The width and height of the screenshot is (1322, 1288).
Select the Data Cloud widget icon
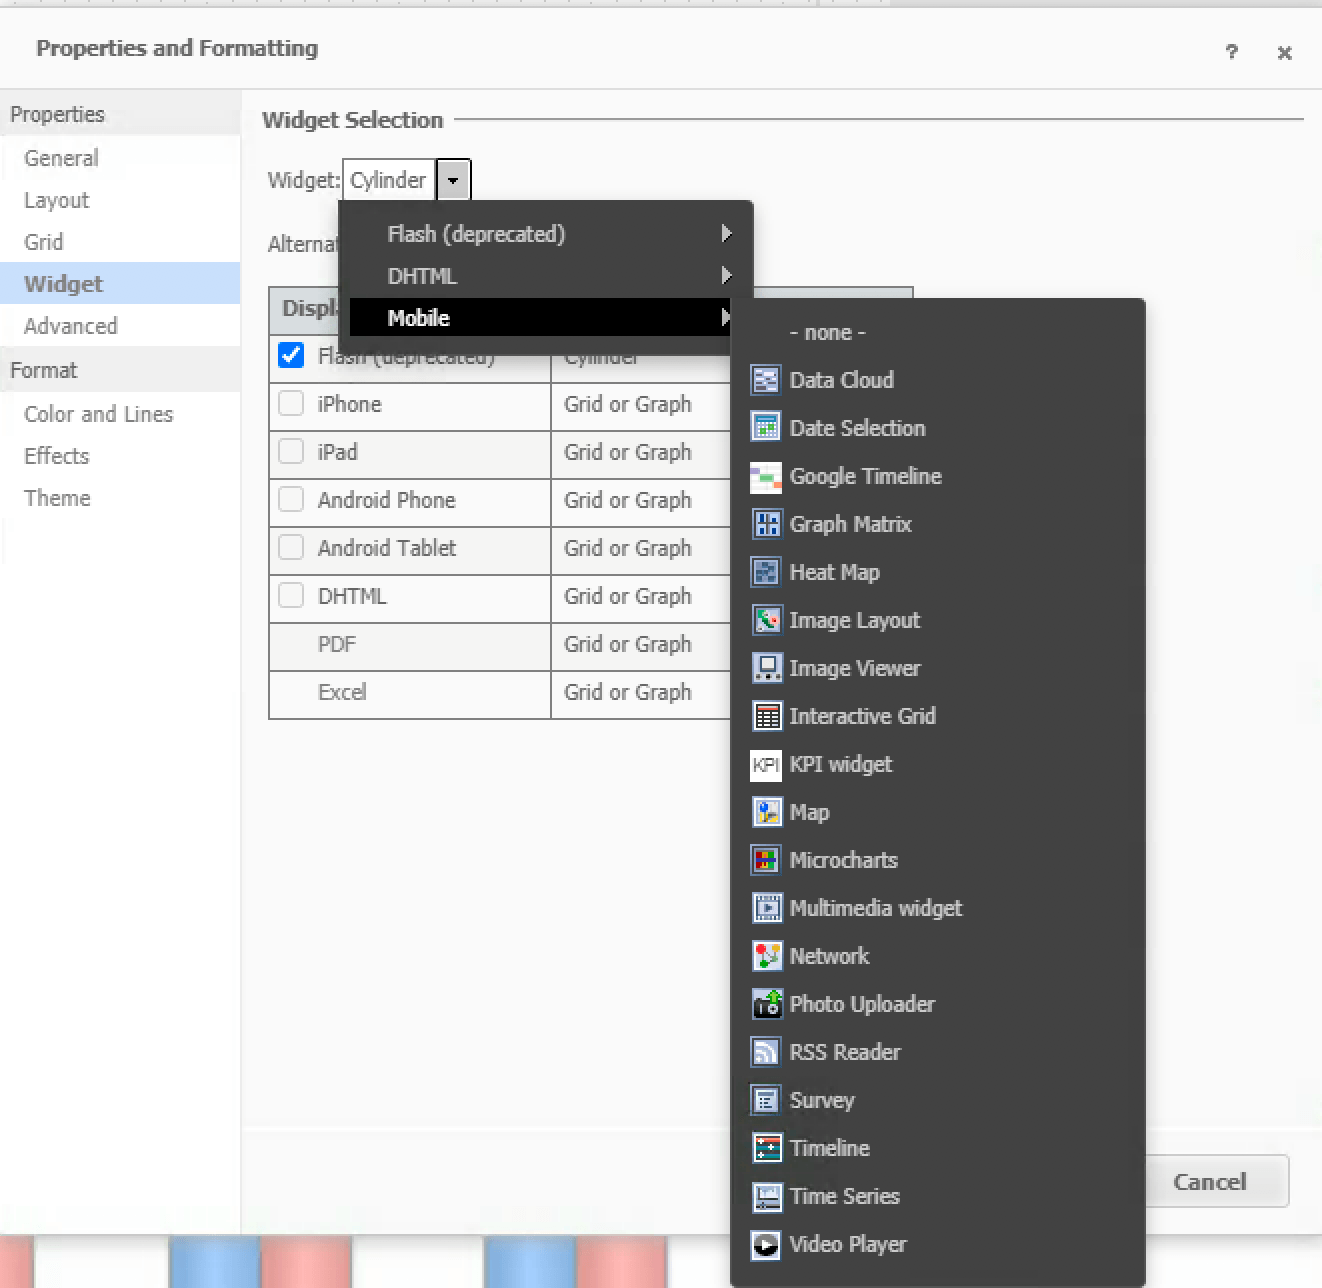[766, 380]
